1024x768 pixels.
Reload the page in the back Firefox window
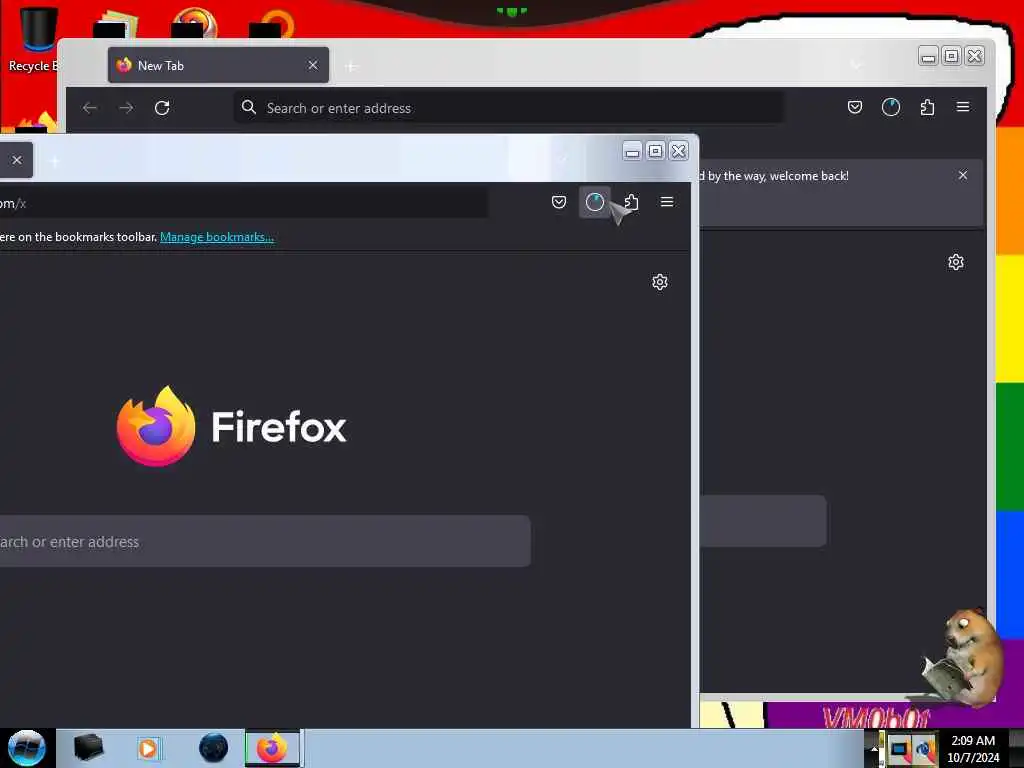162,108
